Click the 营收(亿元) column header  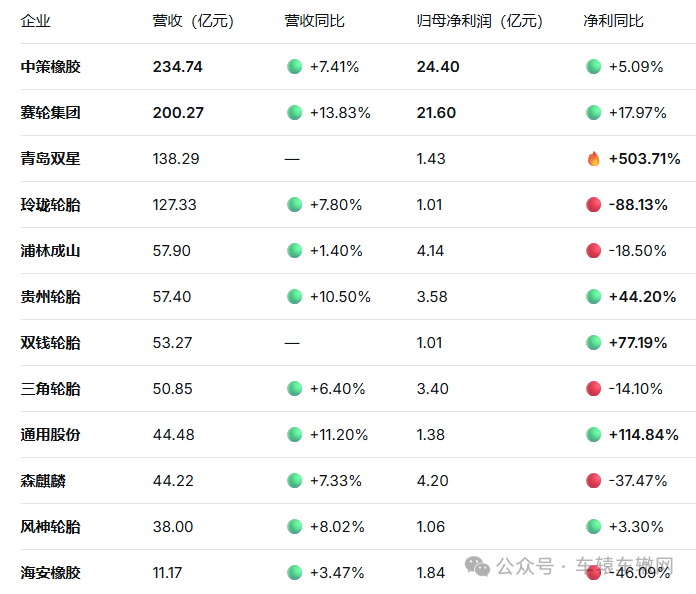(193, 21)
